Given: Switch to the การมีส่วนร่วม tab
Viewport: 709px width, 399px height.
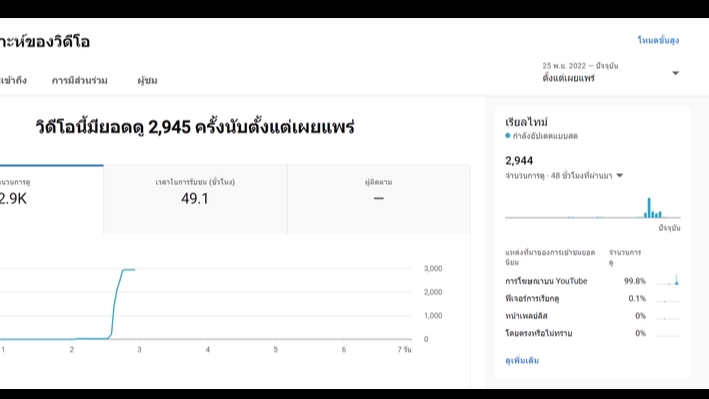Looking at the screenshot, I should click(x=80, y=81).
